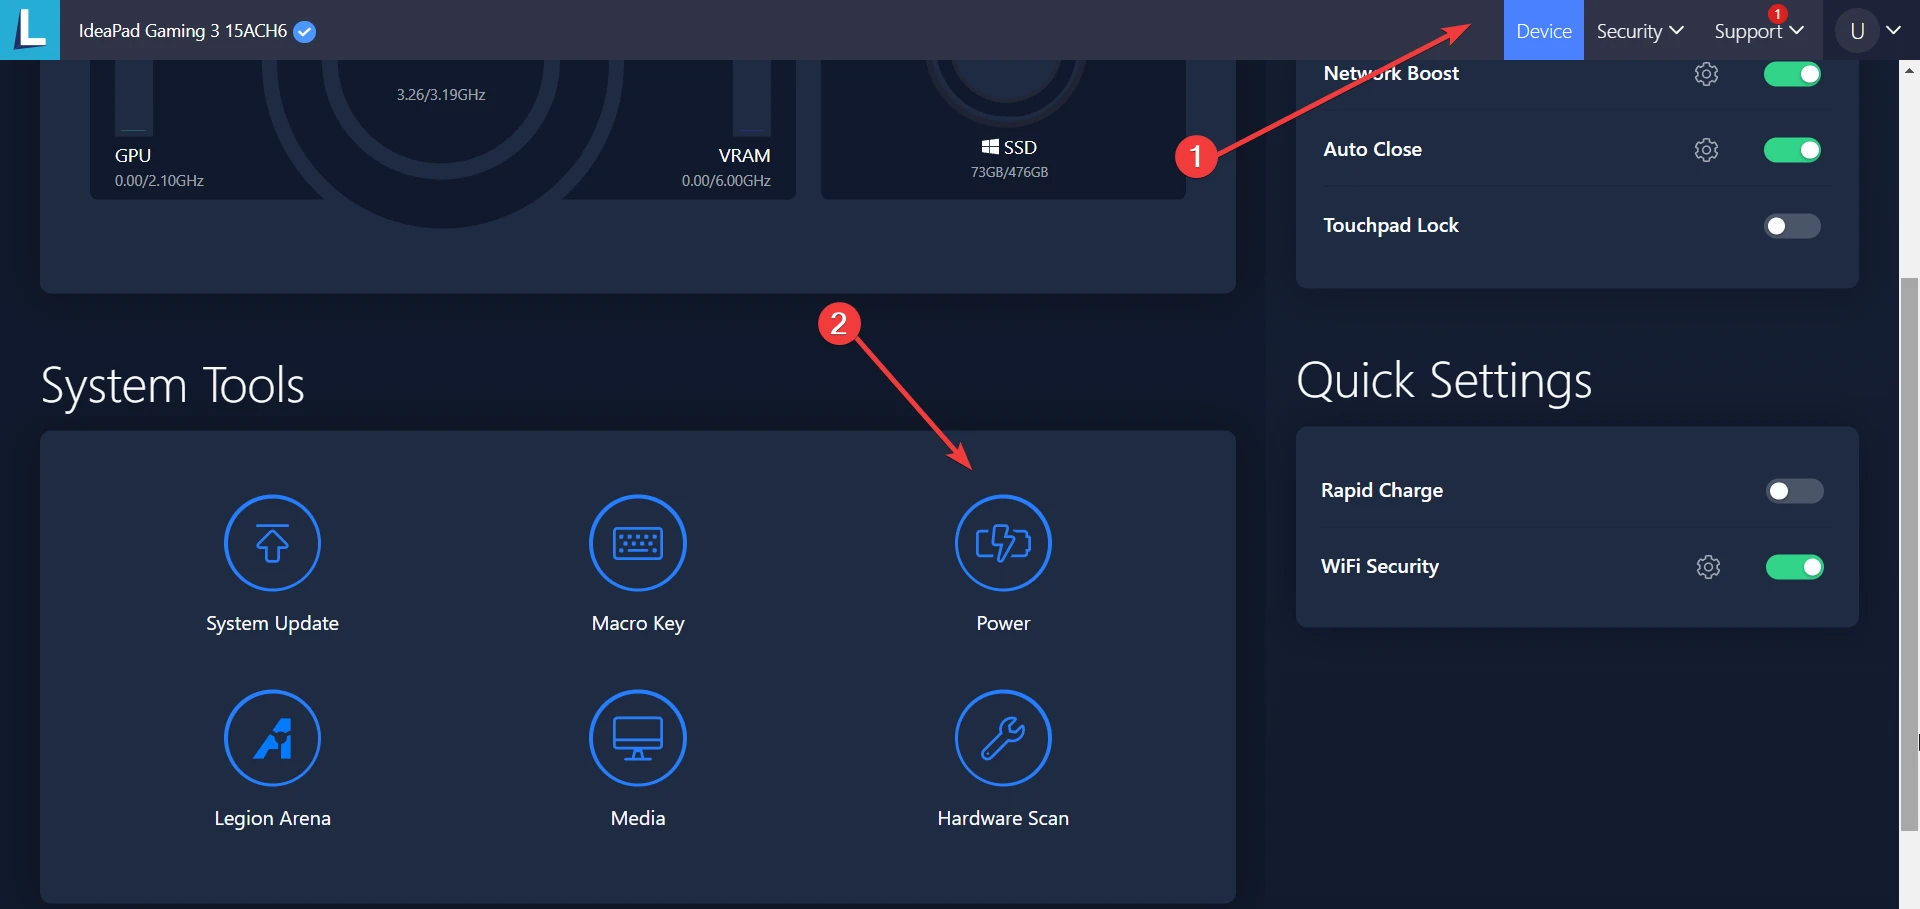This screenshot has width=1920, height=909.
Task: Disable the Network Boost toggle
Action: click(1792, 74)
